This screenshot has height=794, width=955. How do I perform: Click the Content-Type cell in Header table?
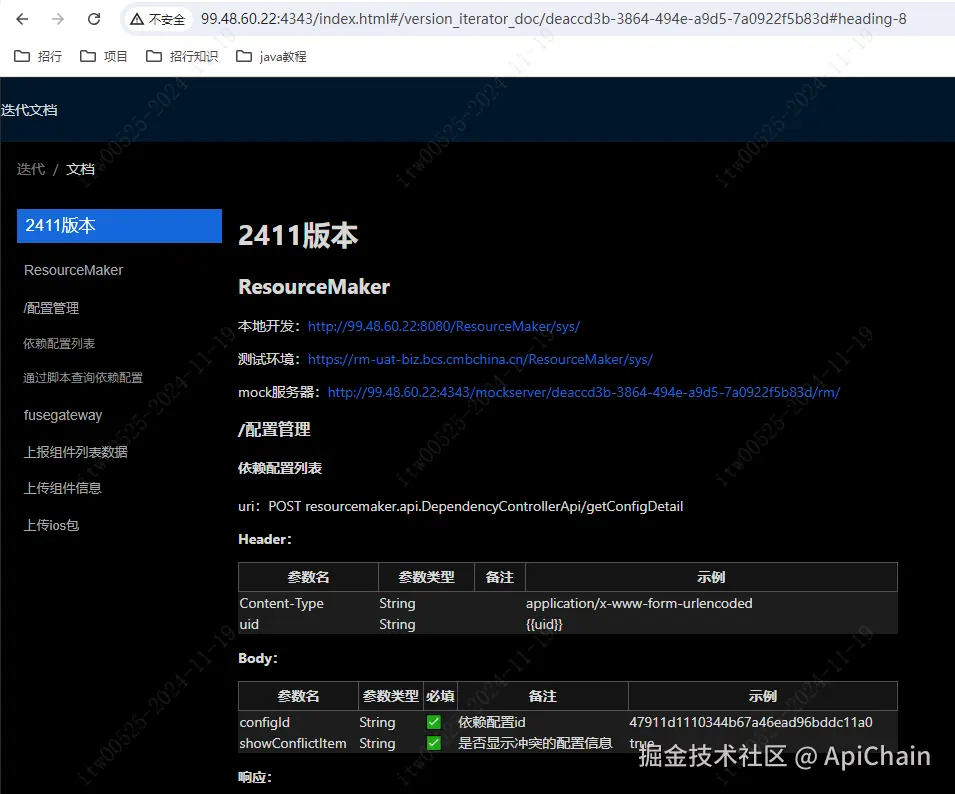281,603
